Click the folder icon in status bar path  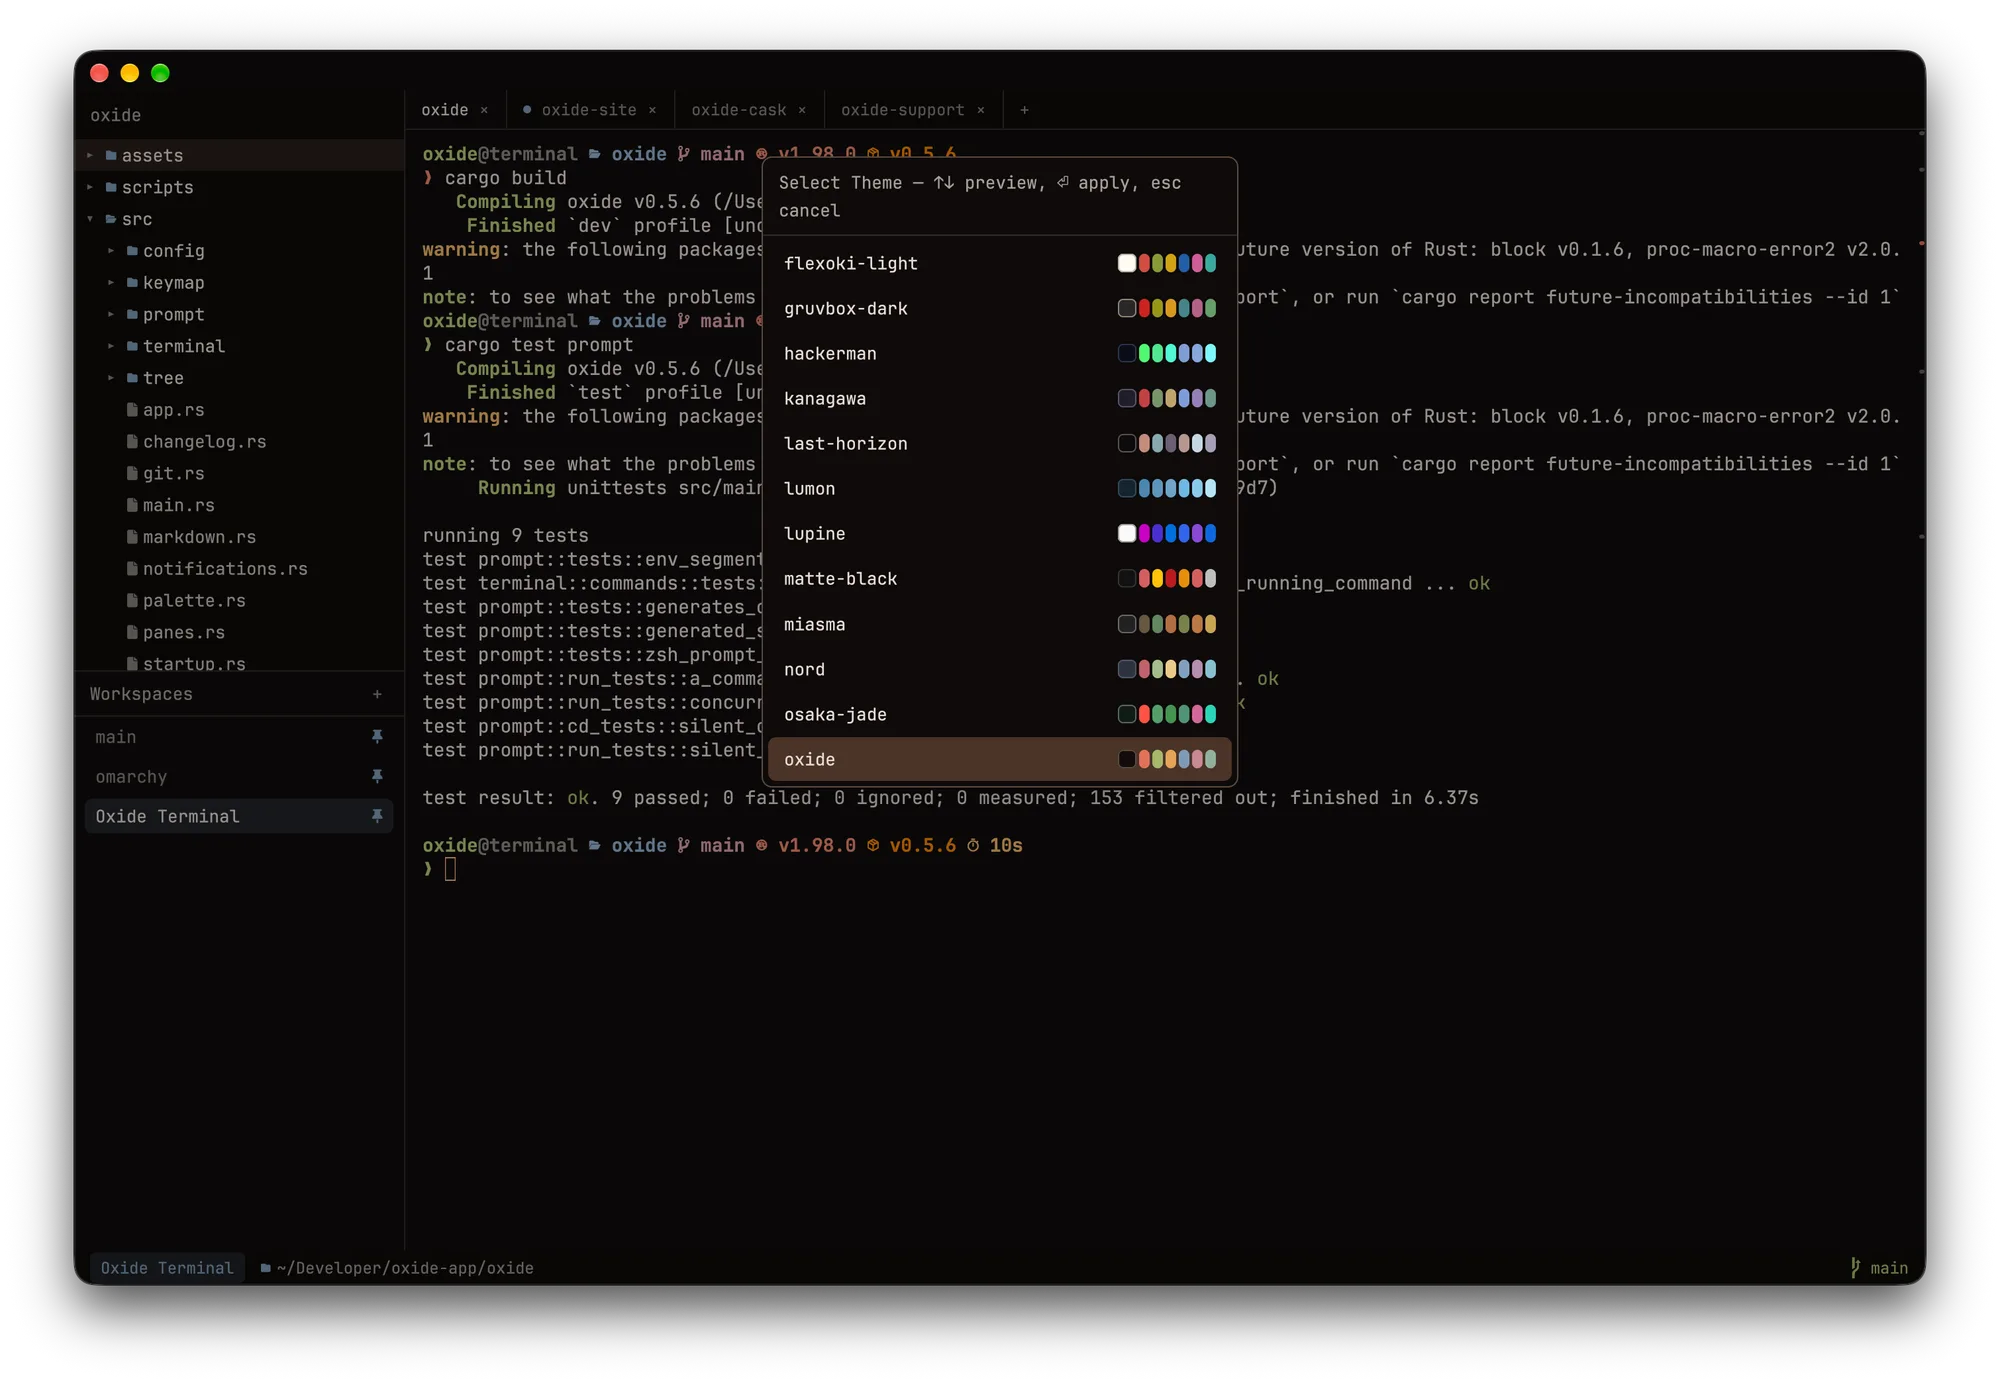266,1268
